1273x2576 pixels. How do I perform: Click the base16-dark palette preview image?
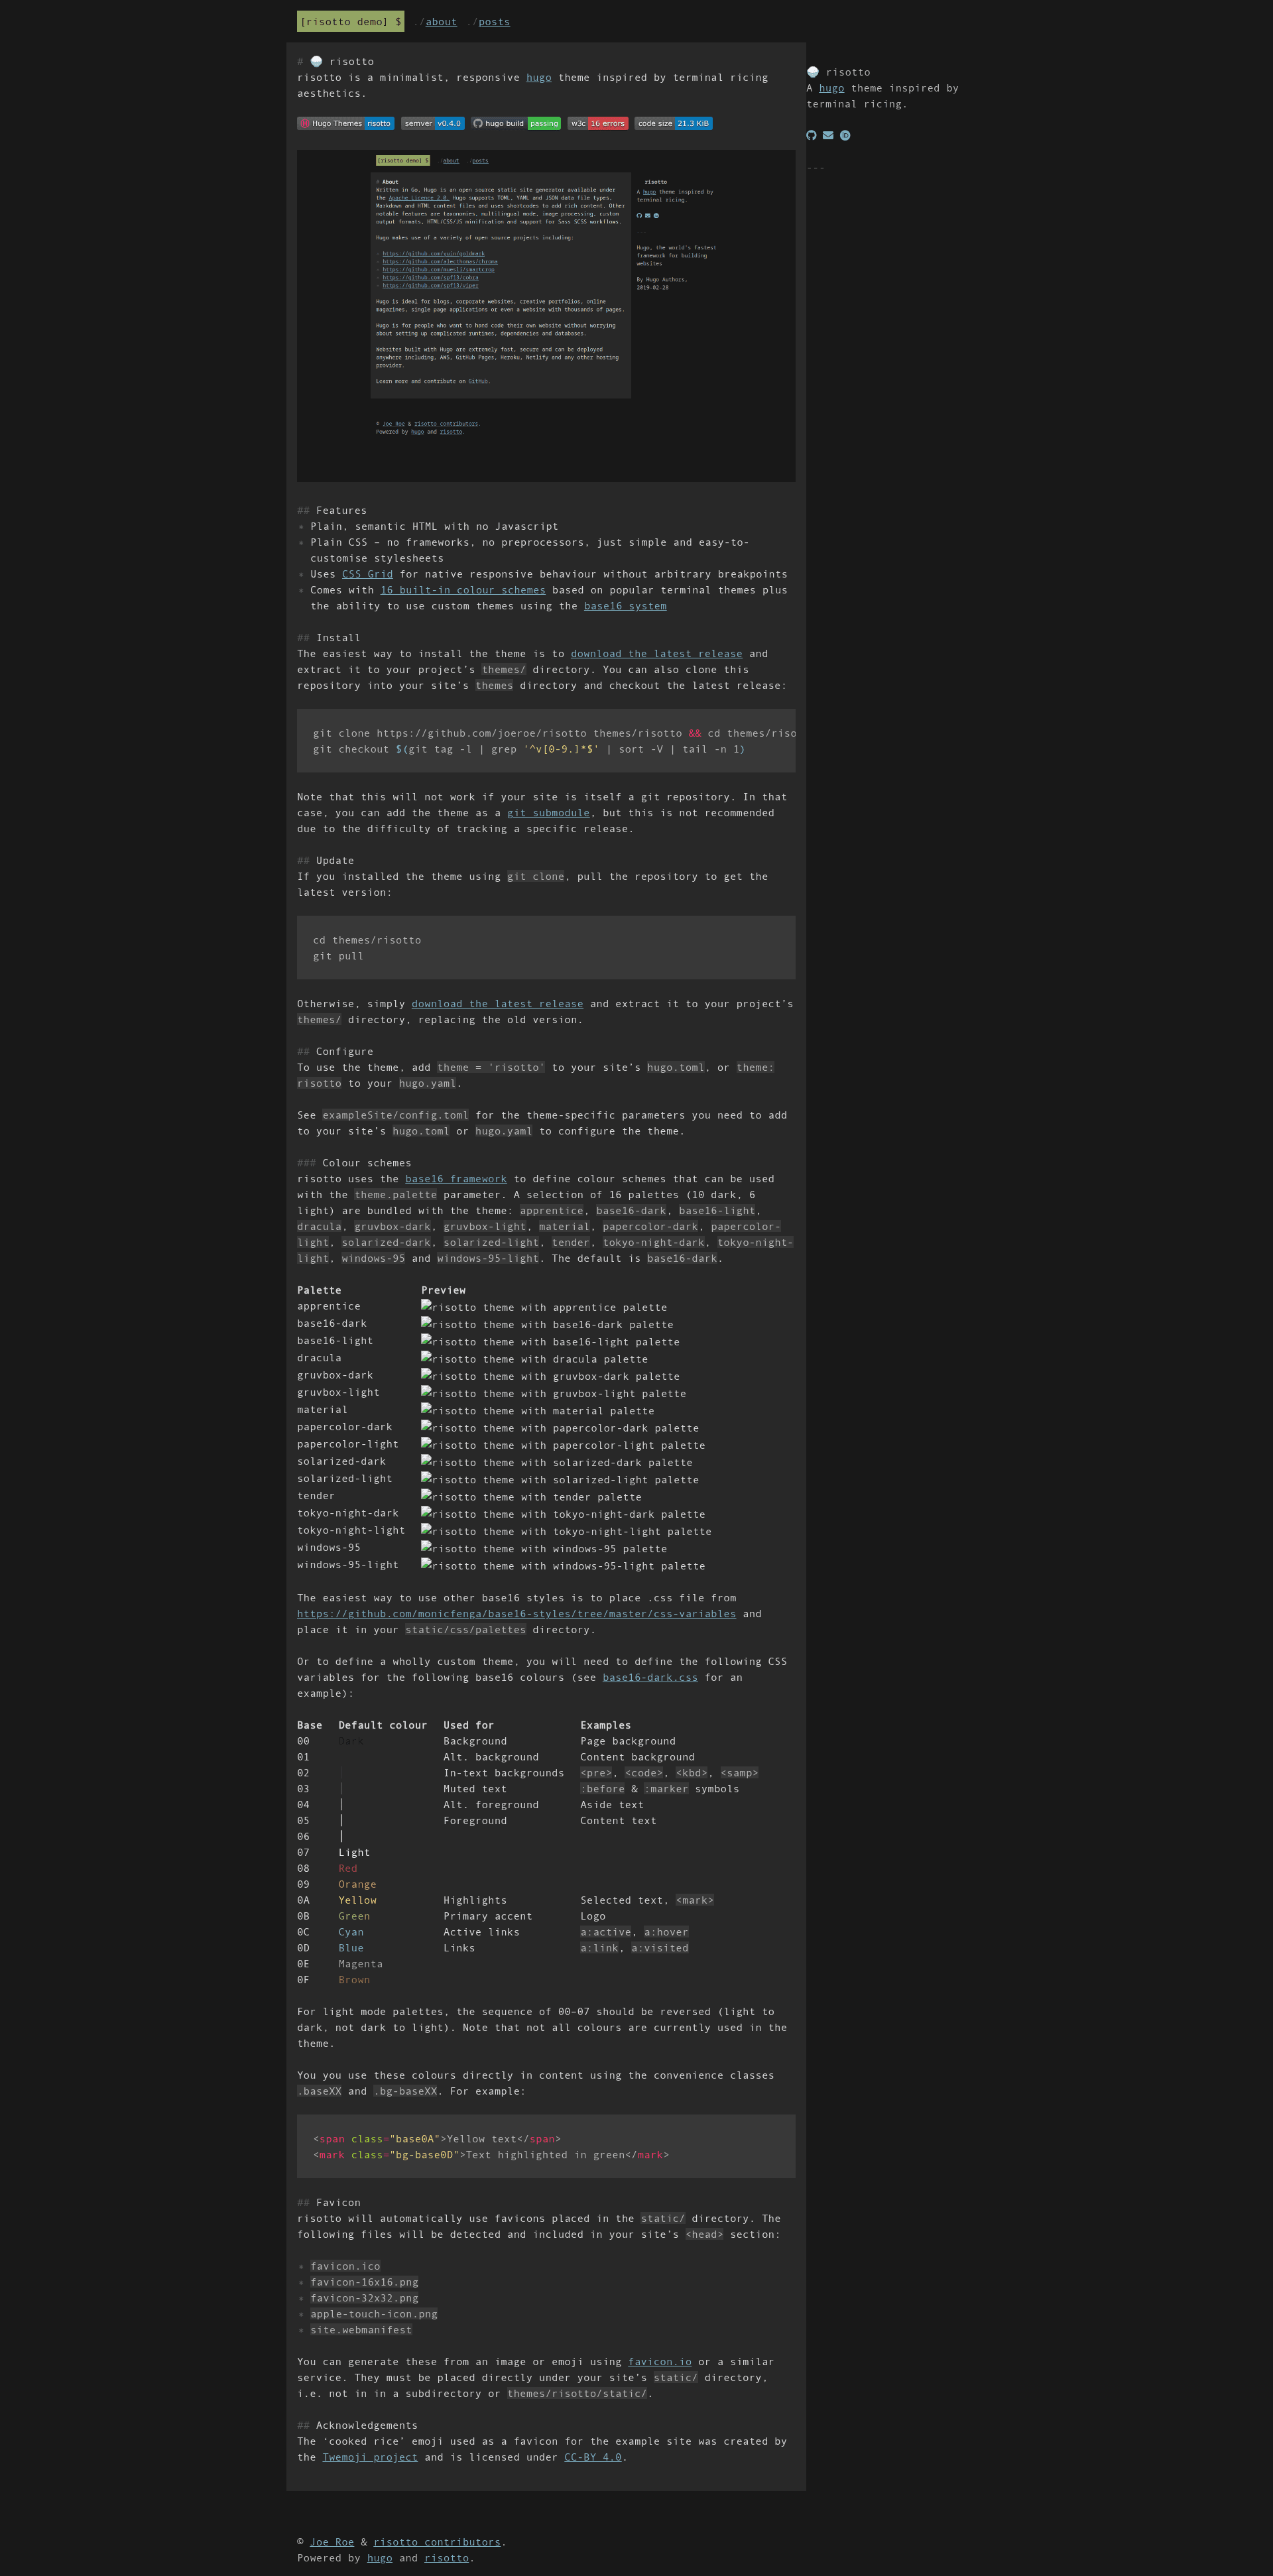pos(547,1324)
